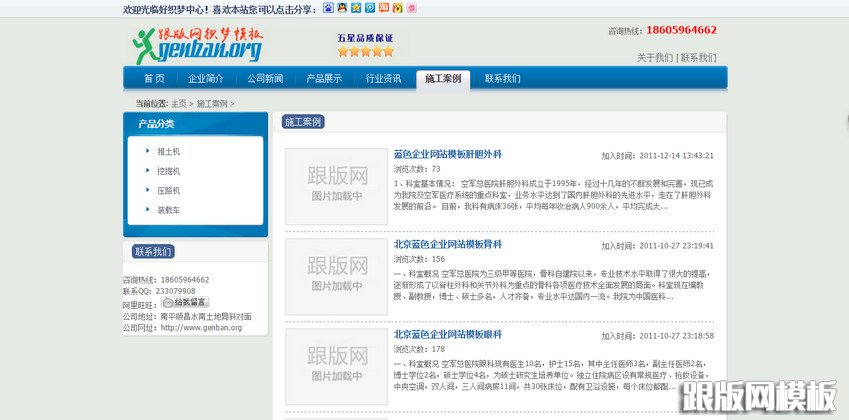Open article 北京蓝色企业网站模板眼科
Image resolution: width=849 pixels, height=420 pixels.
click(x=448, y=334)
